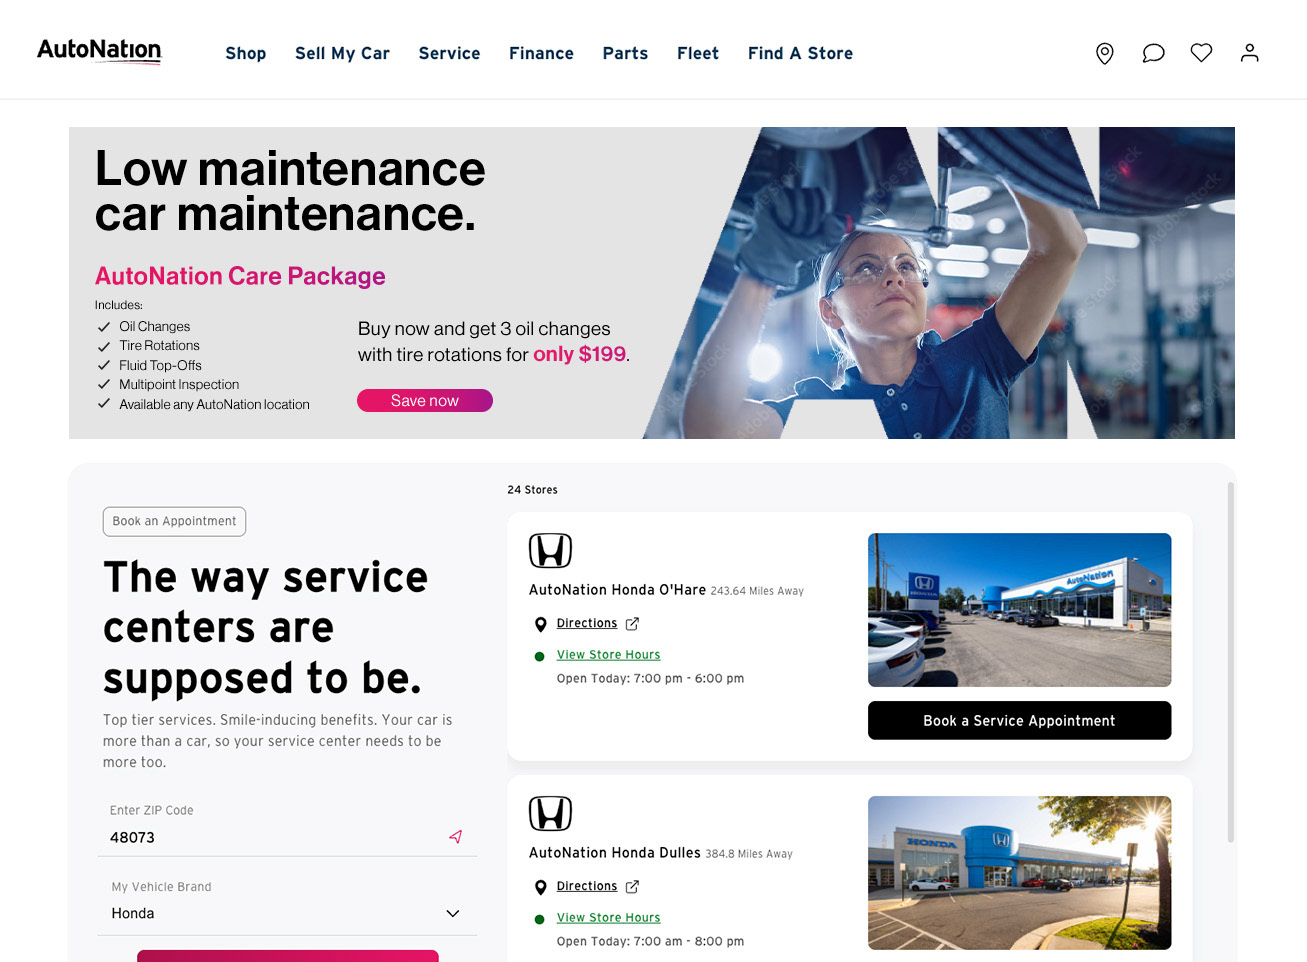Click external link icon for Dulles directions
This screenshot has width=1307, height=962.
pyautogui.click(x=632, y=887)
